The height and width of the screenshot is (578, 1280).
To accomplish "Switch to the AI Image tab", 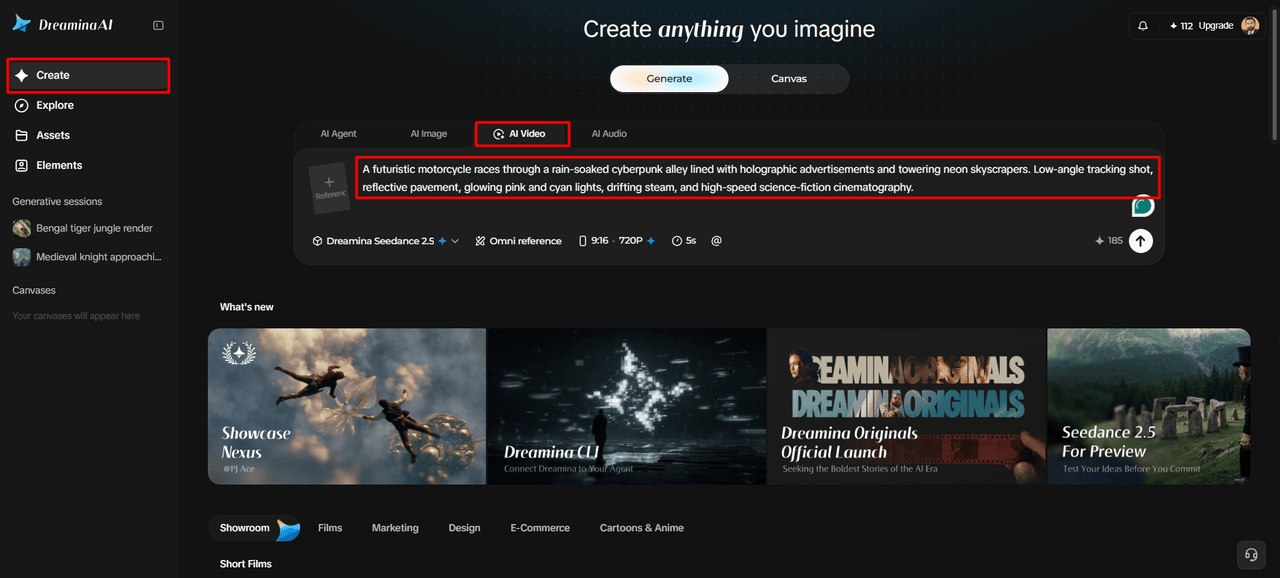I will [428, 134].
